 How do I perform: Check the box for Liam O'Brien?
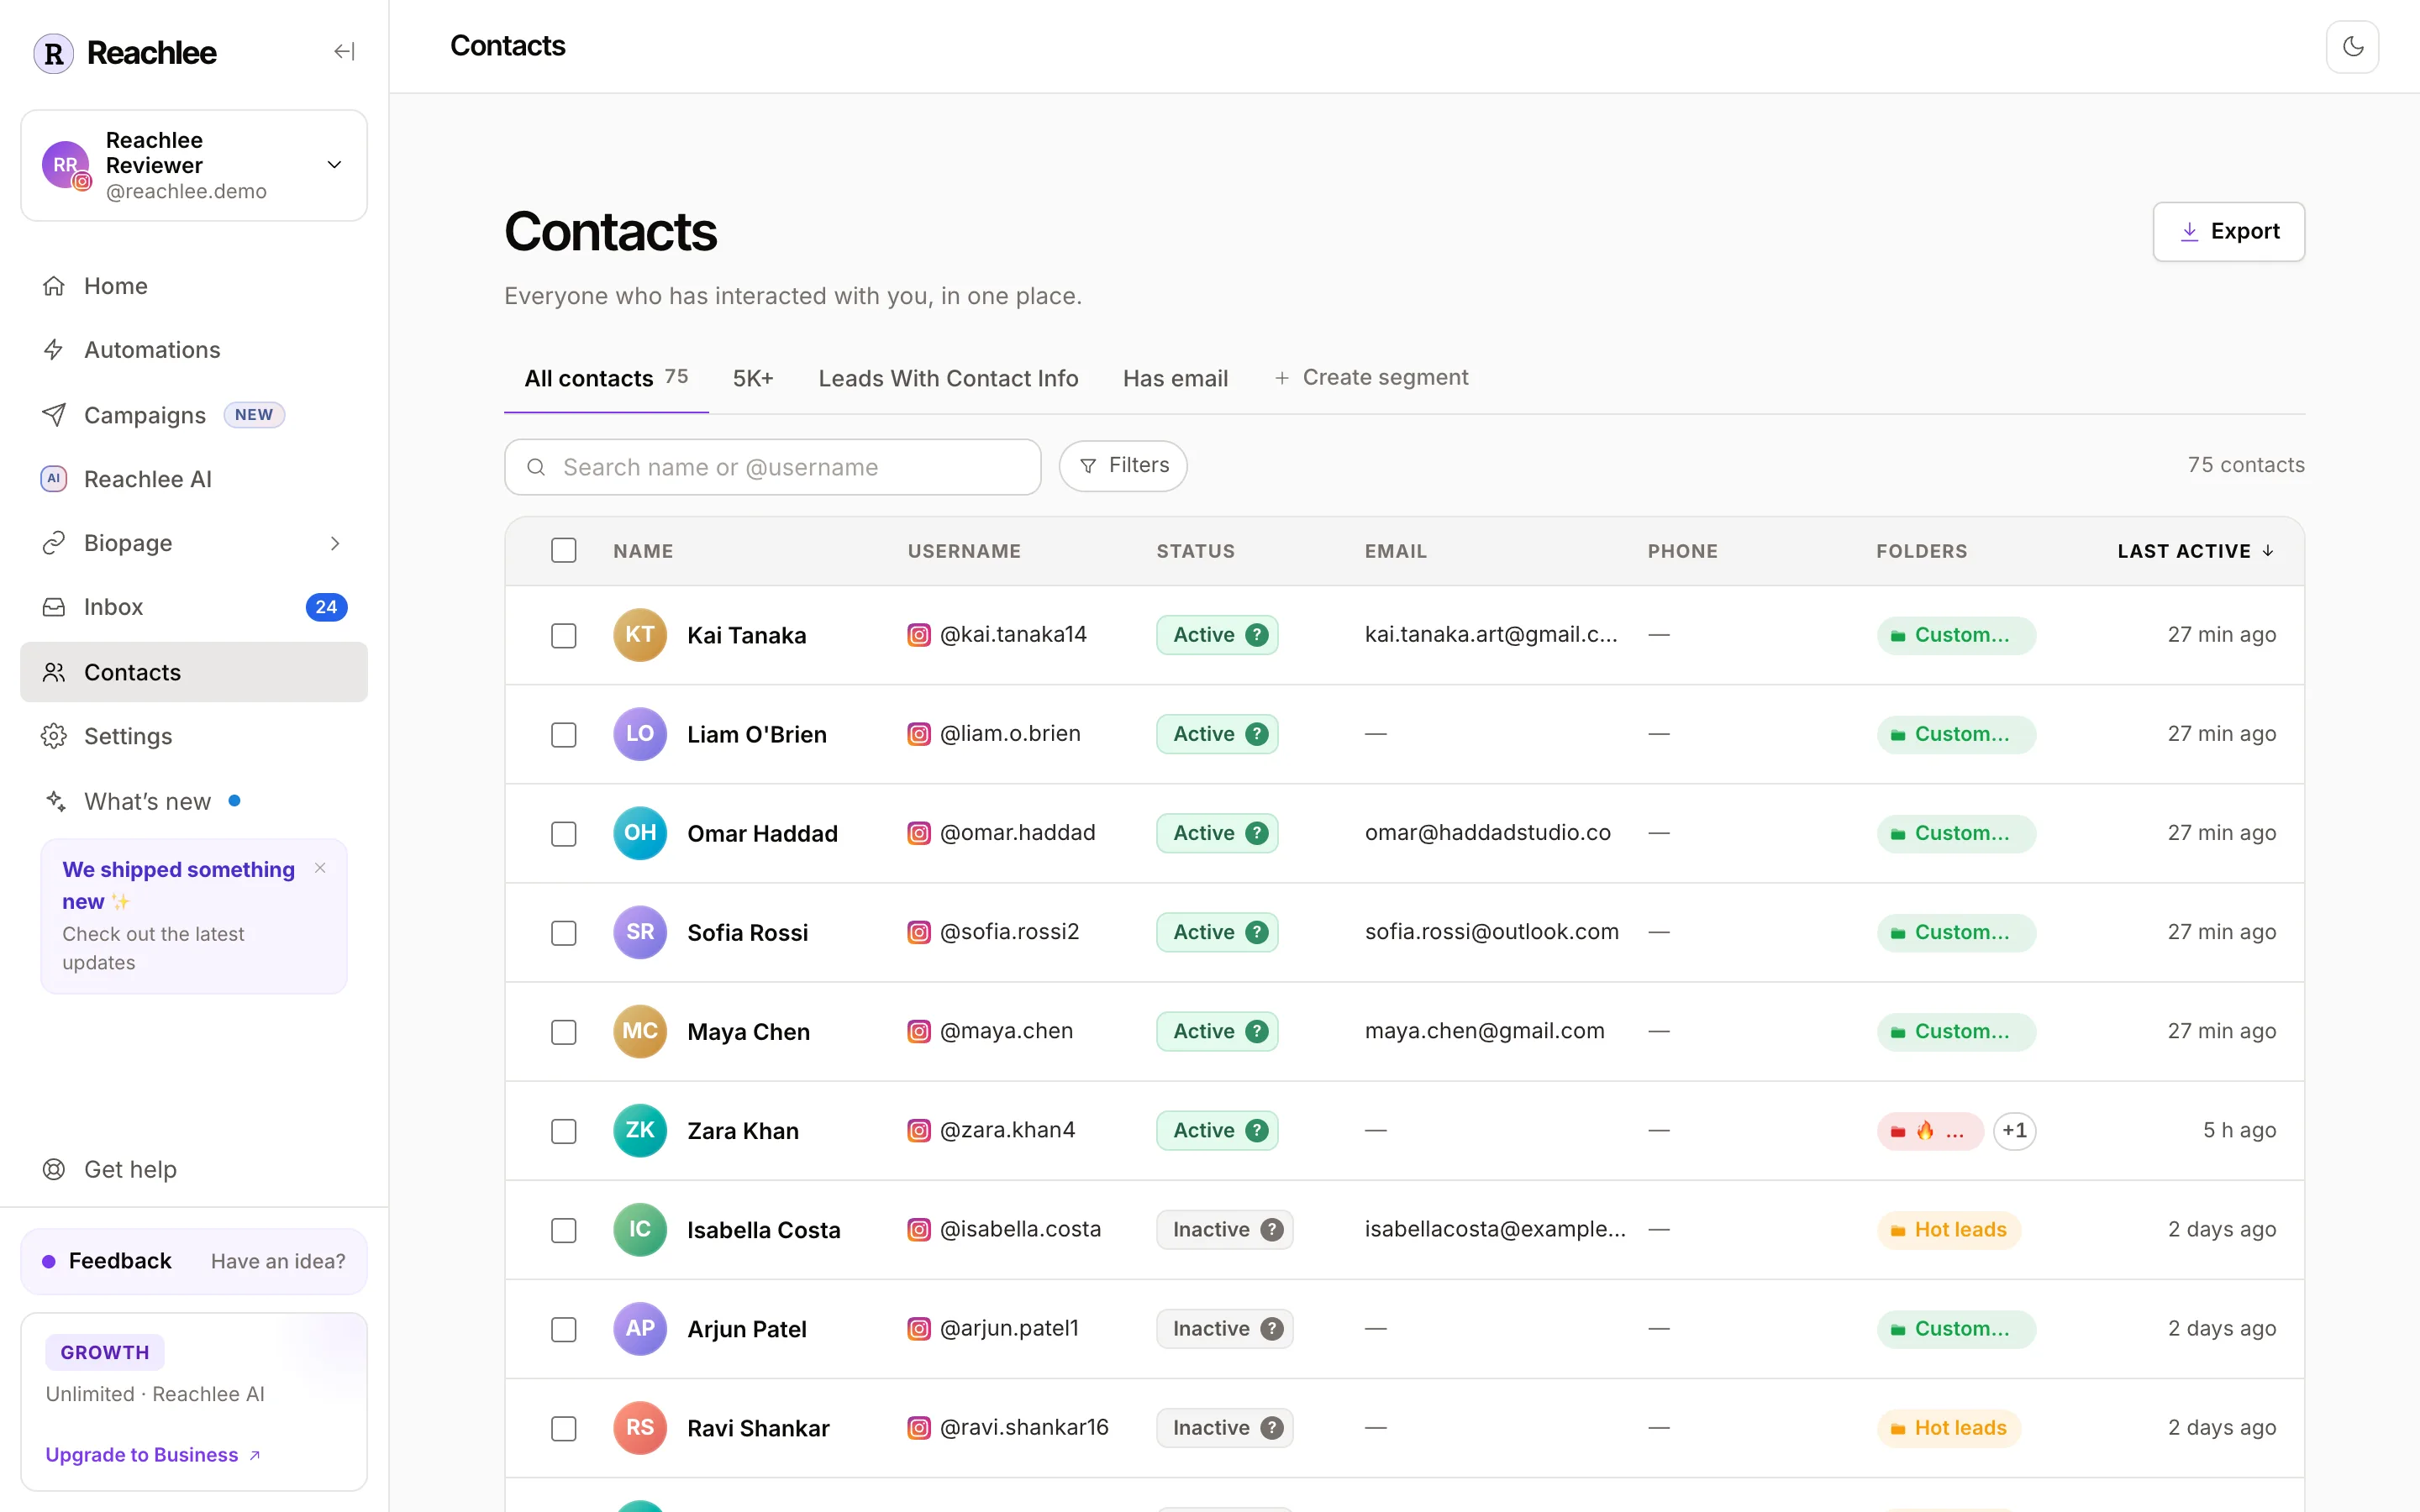pos(564,735)
